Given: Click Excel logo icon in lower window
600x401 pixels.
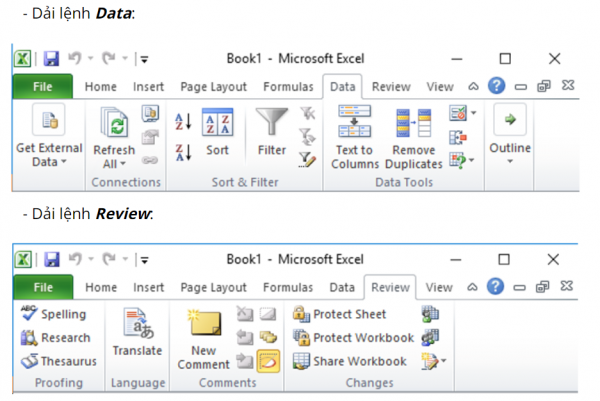Looking at the screenshot, I should (x=23, y=259).
